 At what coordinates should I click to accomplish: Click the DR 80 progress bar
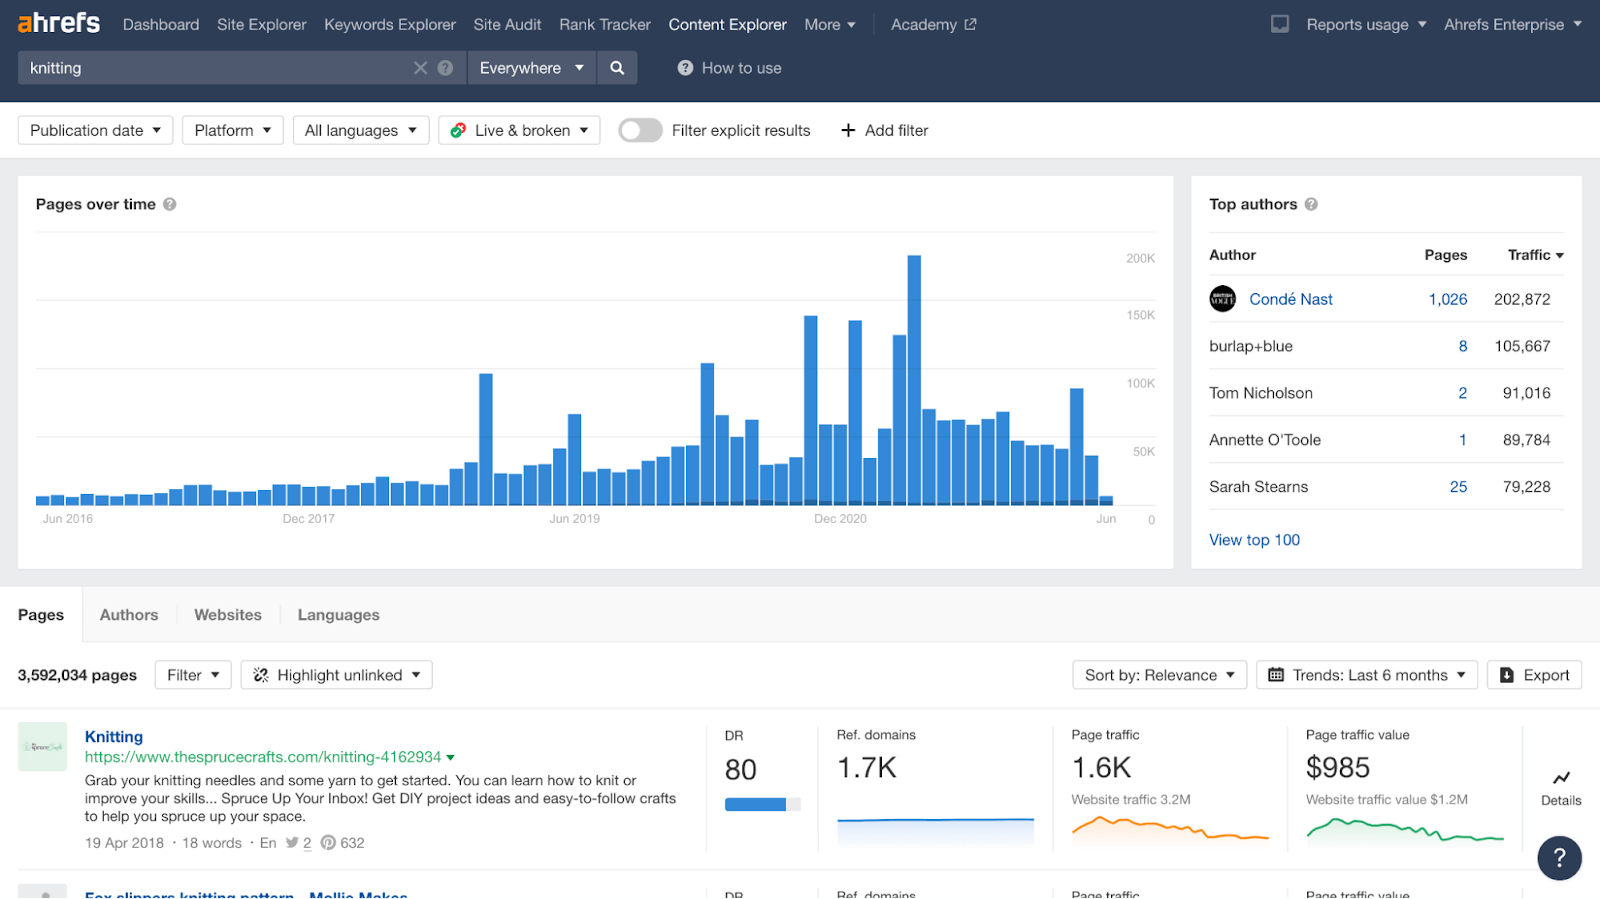762,804
